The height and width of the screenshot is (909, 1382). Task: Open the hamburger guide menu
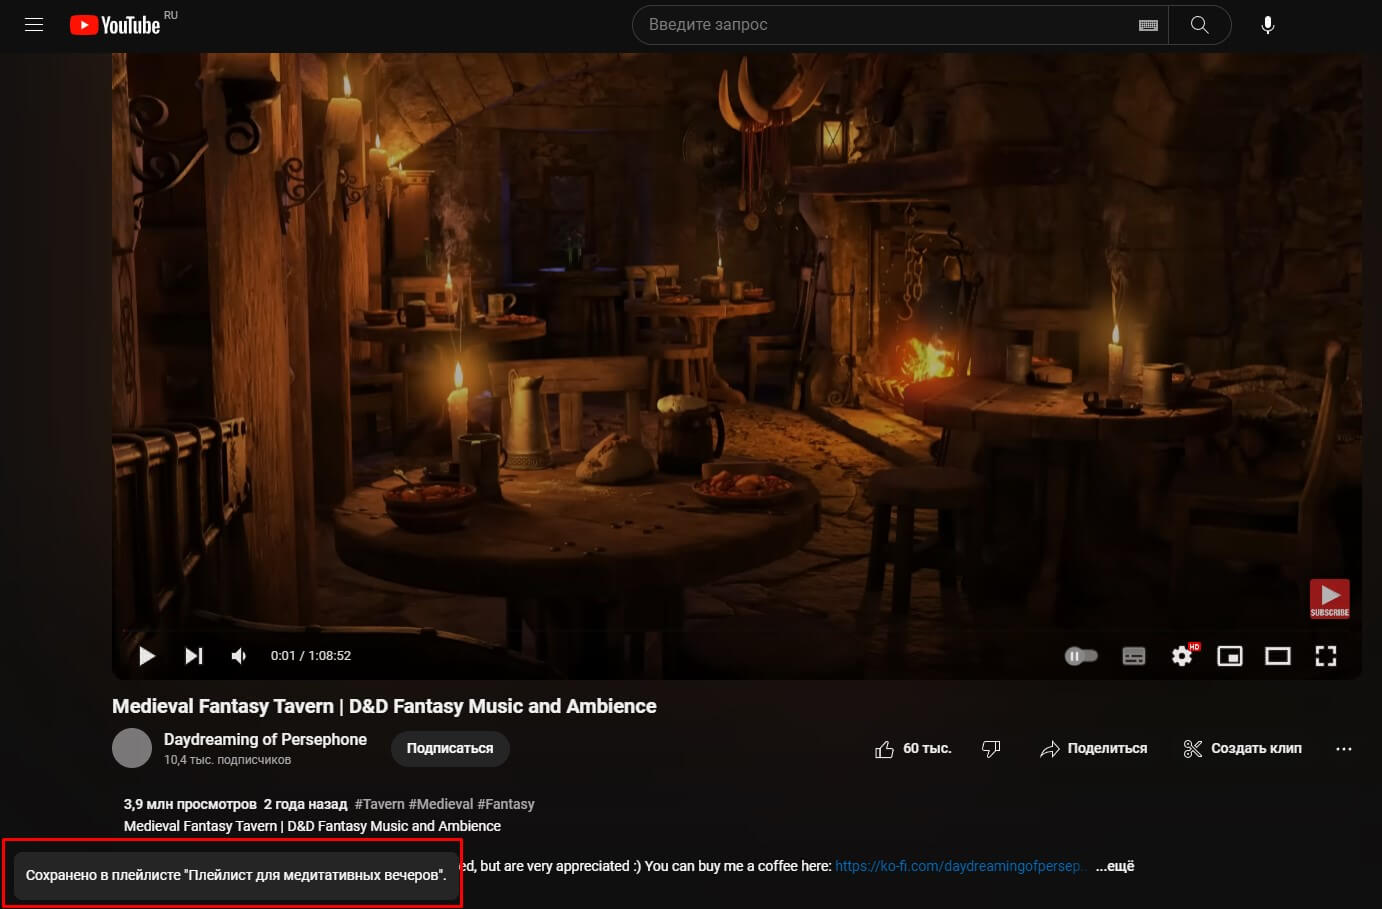point(34,25)
